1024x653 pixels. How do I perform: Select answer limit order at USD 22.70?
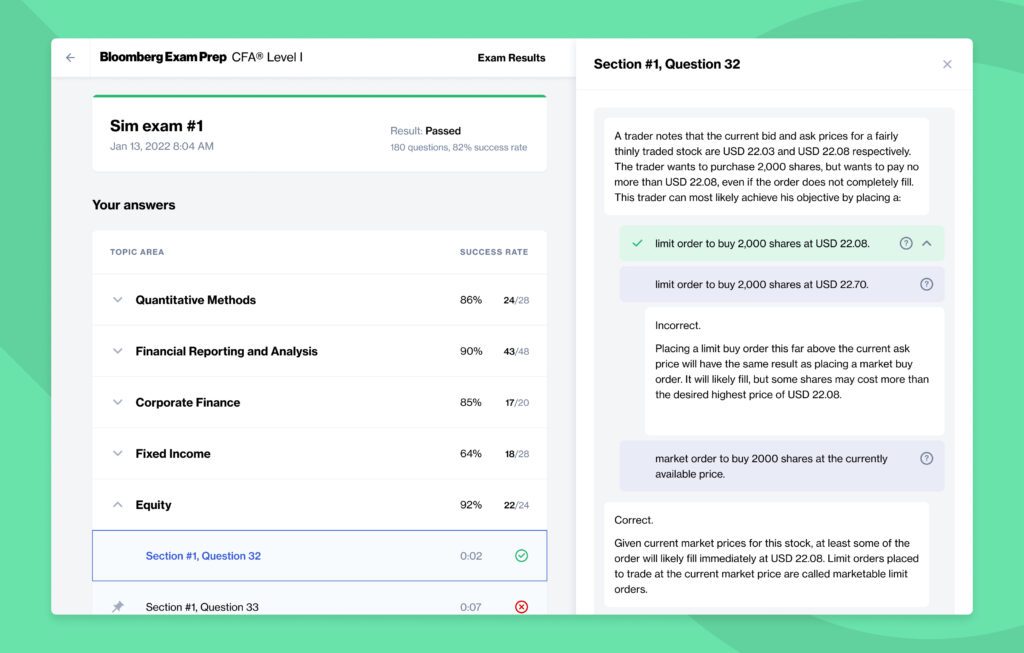pyautogui.click(x=762, y=284)
